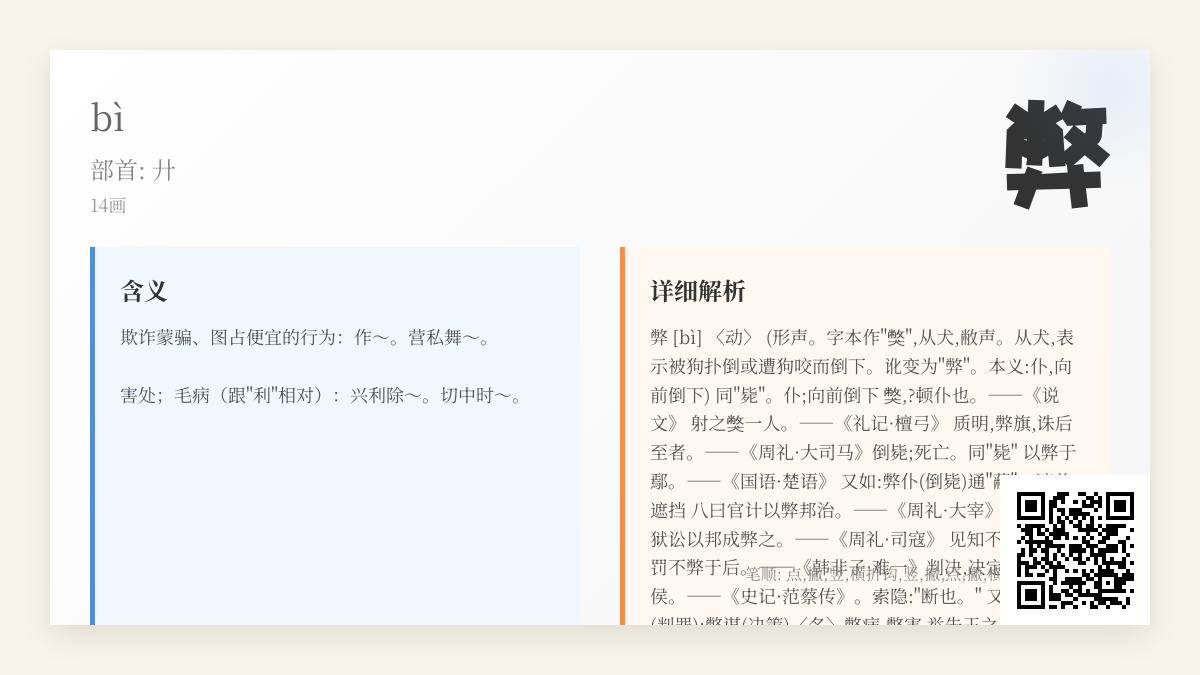Click the stroke count 14画

pos(108,206)
